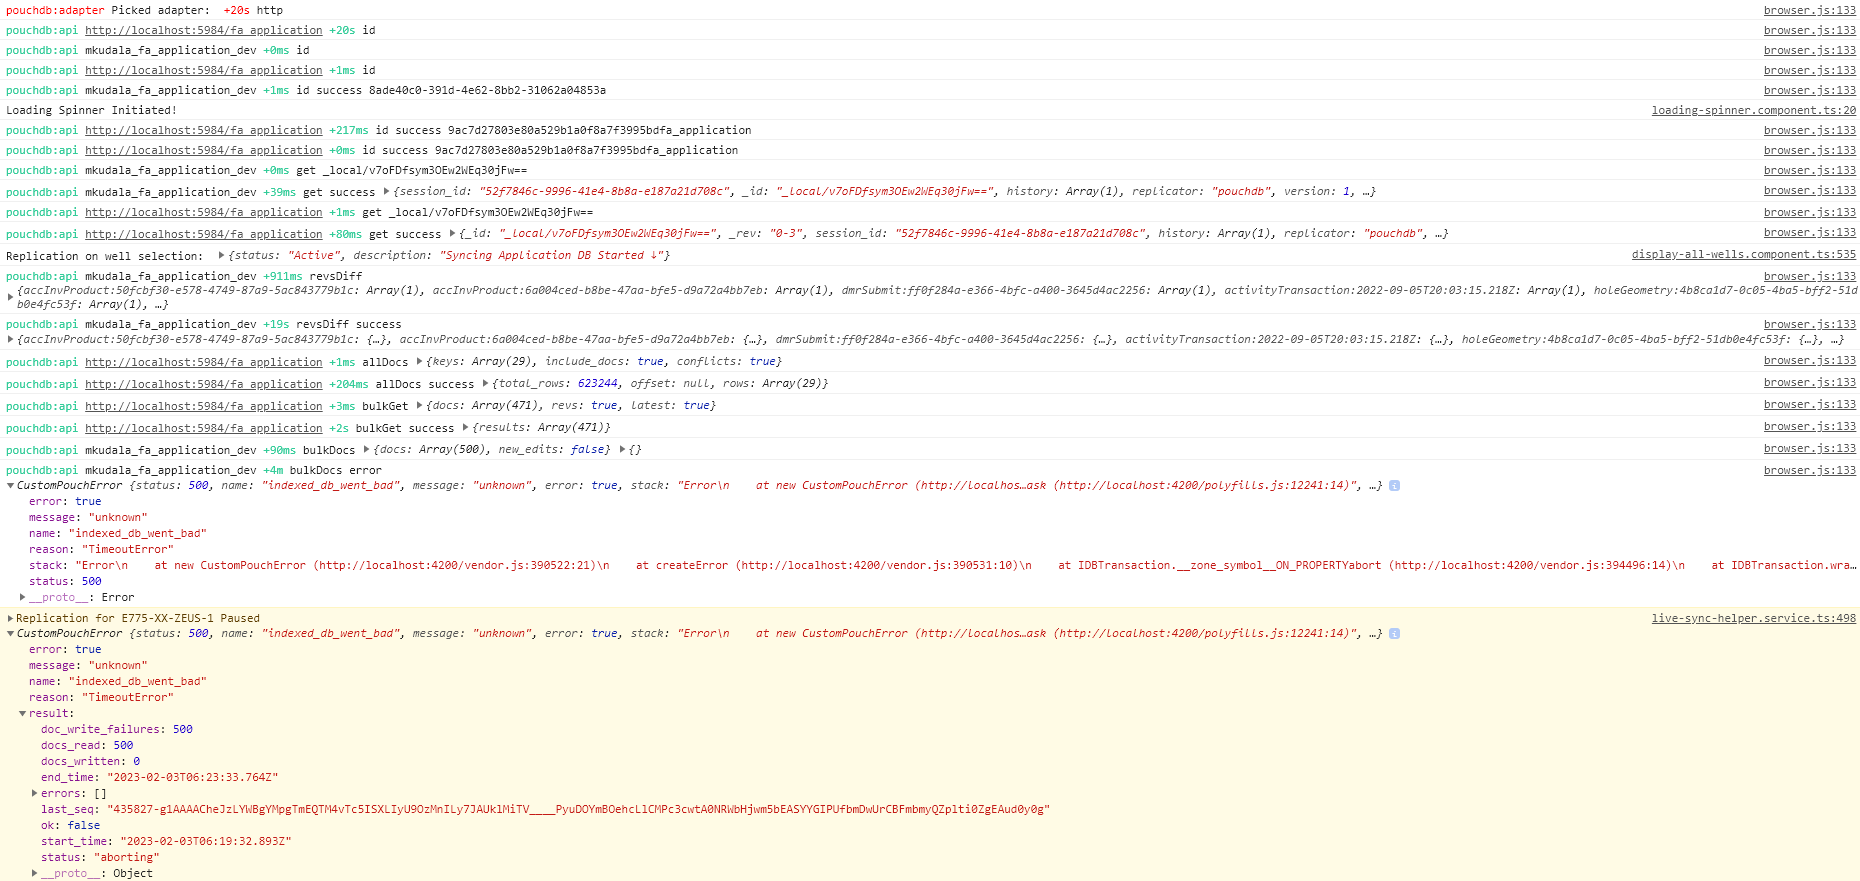Expand the __proto__: Error entry

tap(22, 597)
